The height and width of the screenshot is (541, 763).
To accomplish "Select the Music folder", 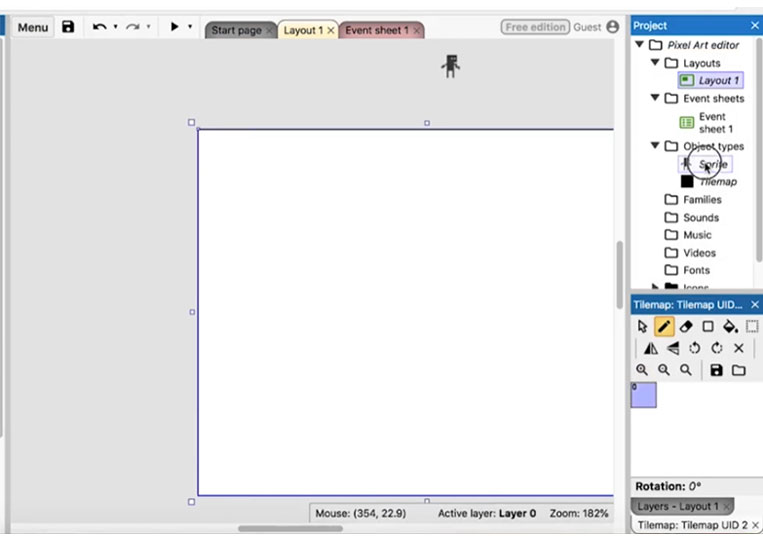I will coord(697,235).
